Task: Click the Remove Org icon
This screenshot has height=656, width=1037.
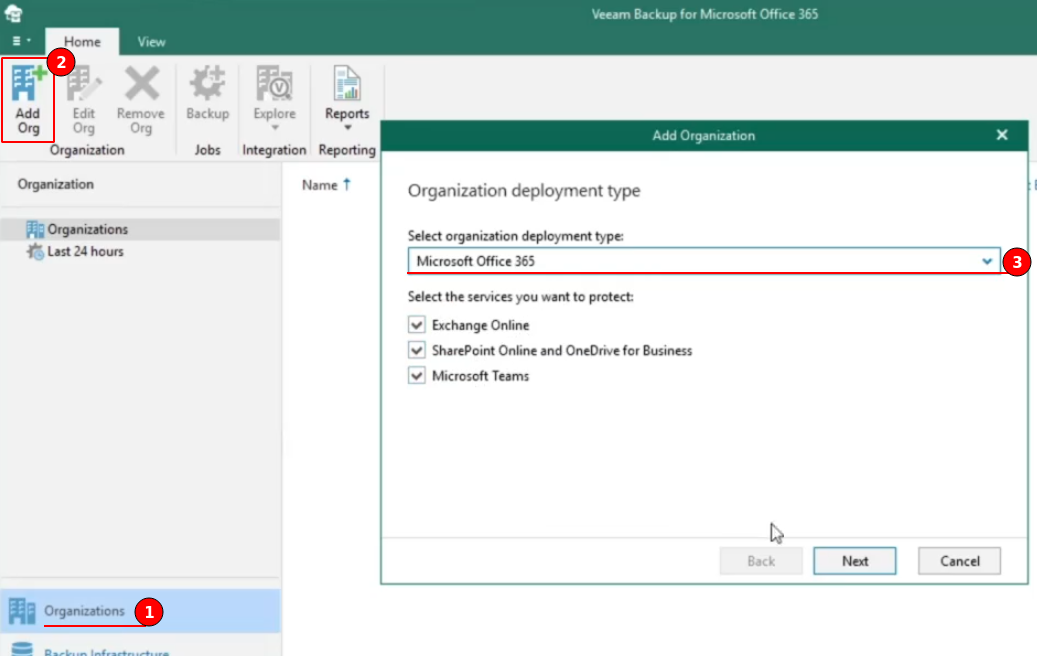Action: pyautogui.click(x=142, y=83)
